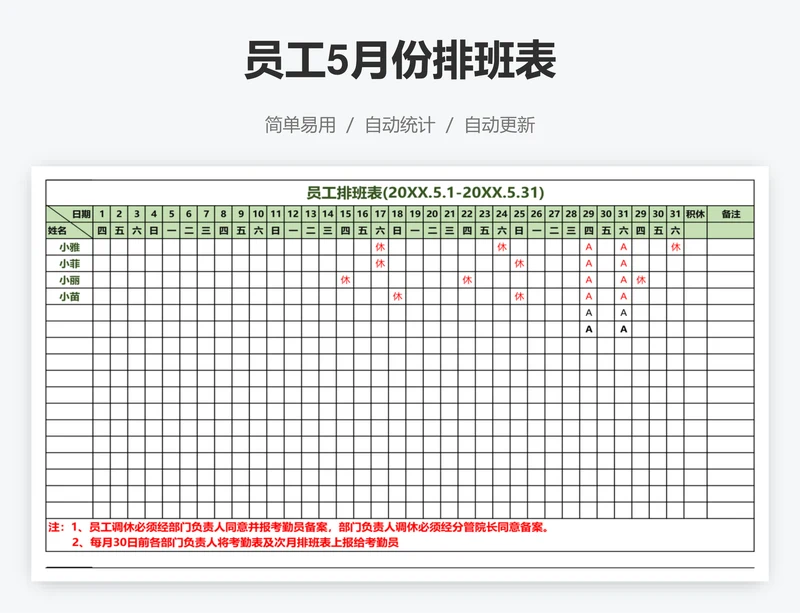Viewport: 800px width, 613px height.
Task: Select 小菲's 休 cell under date 17
Action: (380, 263)
